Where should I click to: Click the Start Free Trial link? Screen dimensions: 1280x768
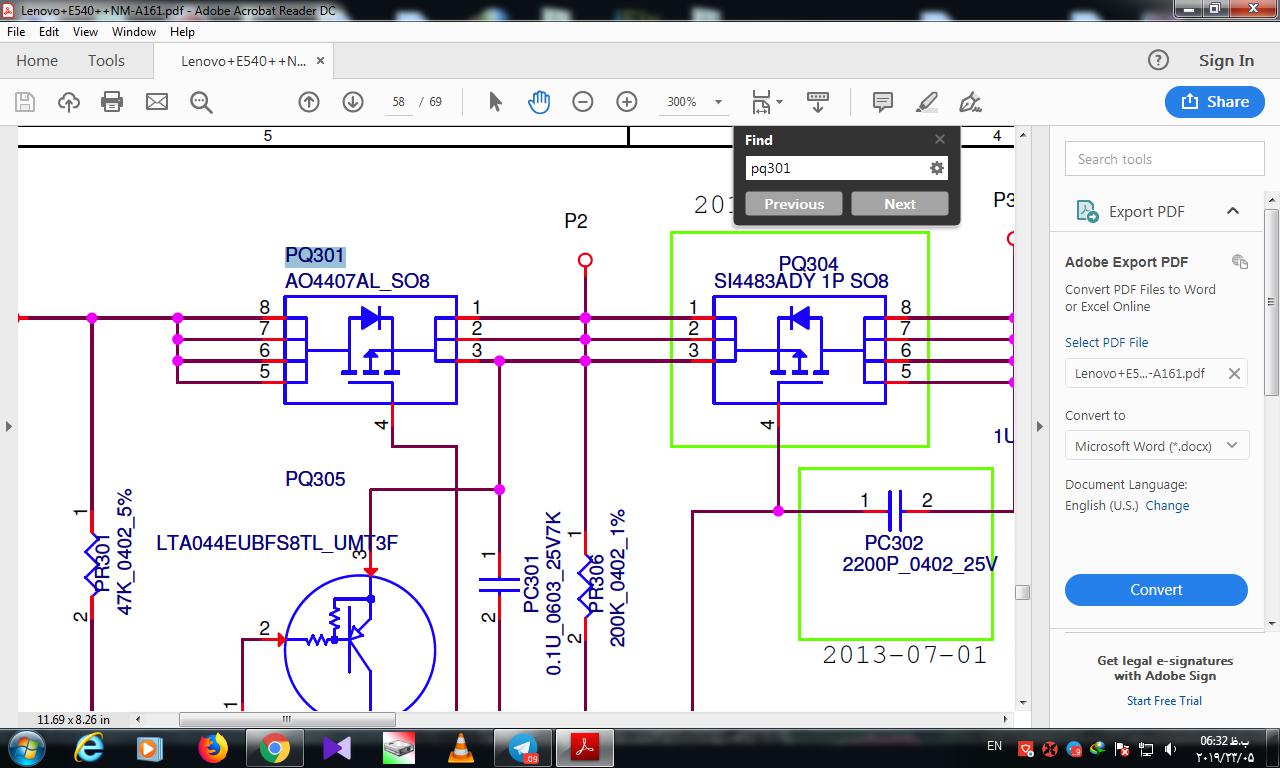click(x=1164, y=701)
